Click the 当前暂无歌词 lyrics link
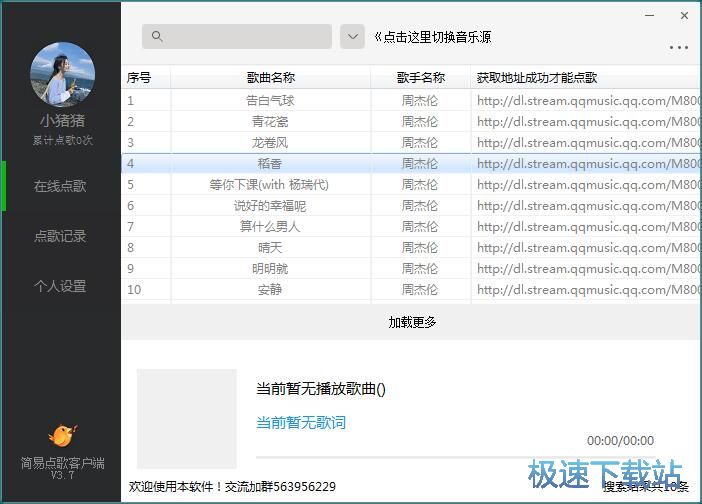Screen dimensions: 702x504 [301, 422]
